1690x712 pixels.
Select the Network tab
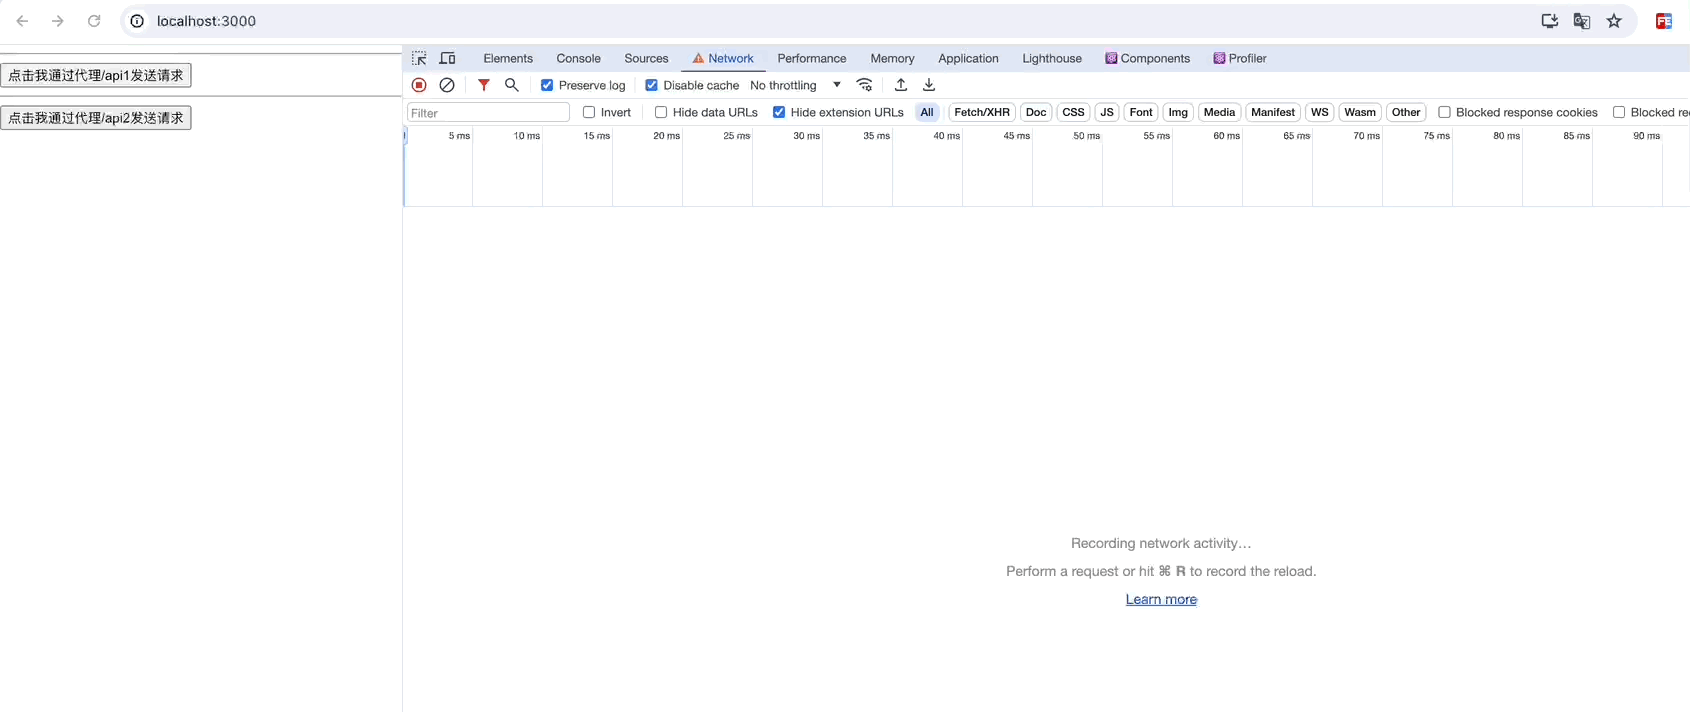723,58
